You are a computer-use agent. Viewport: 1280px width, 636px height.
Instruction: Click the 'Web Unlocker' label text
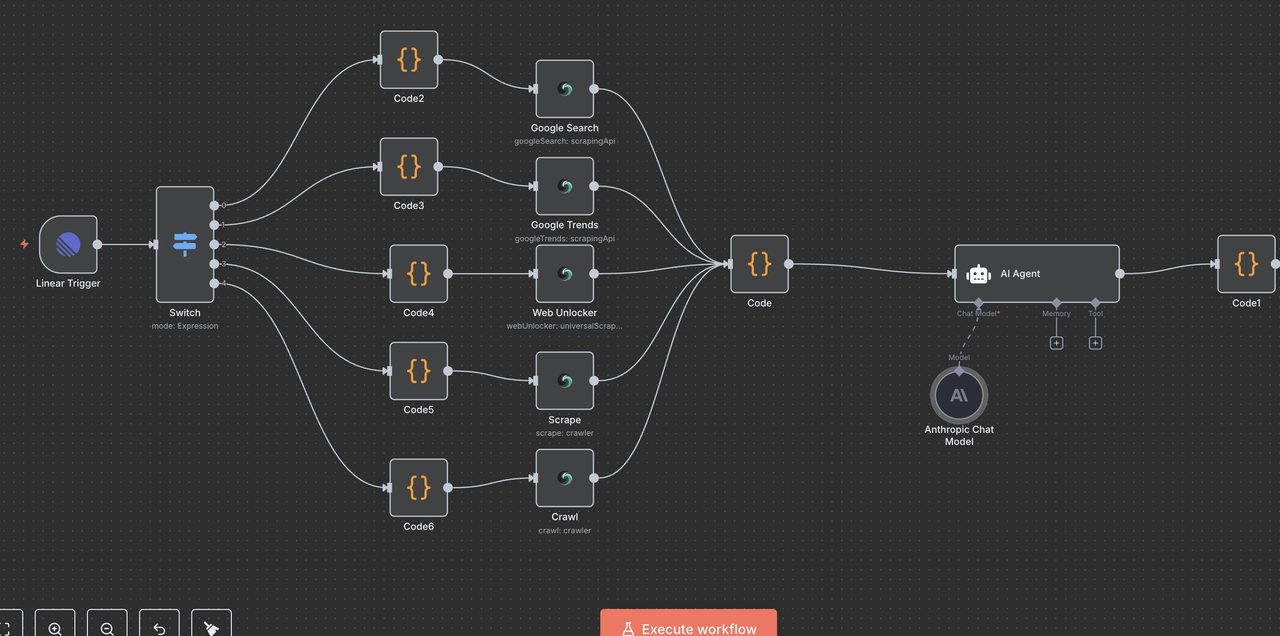(x=565, y=313)
